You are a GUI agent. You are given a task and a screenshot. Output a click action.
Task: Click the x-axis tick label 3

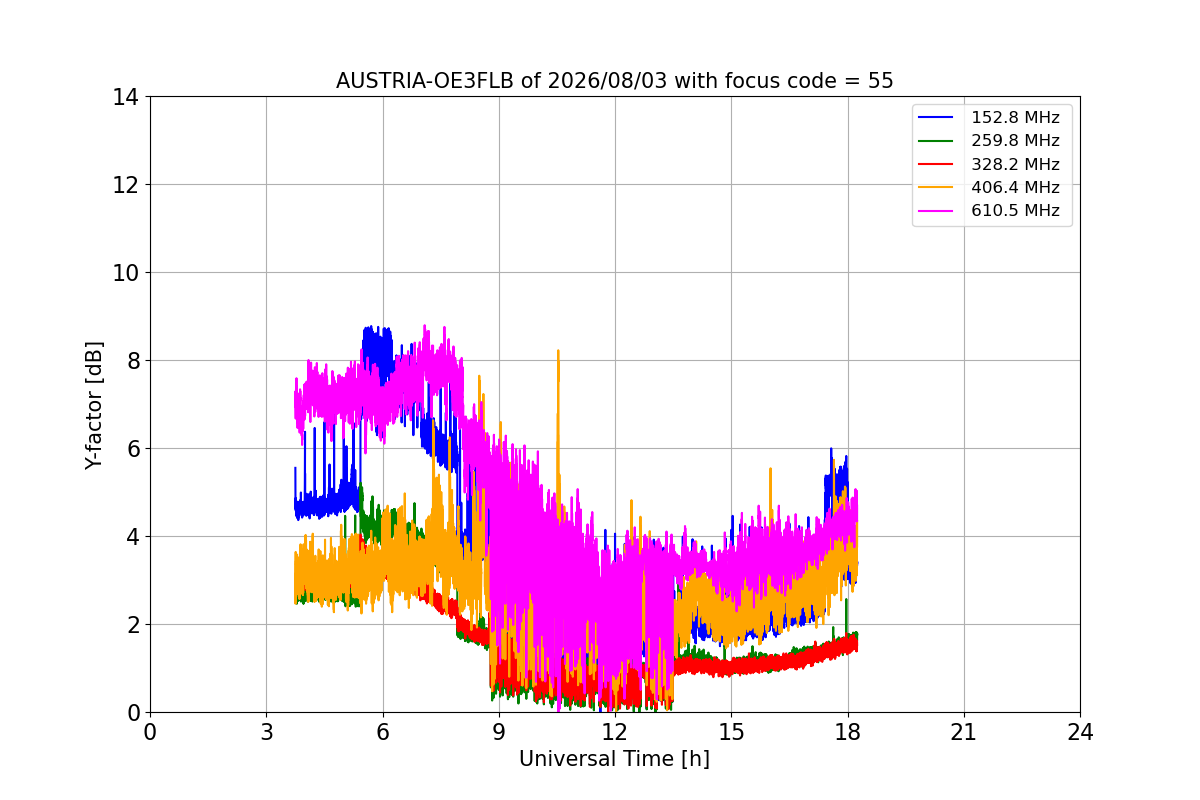pyautogui.click(x=266, y=732)
